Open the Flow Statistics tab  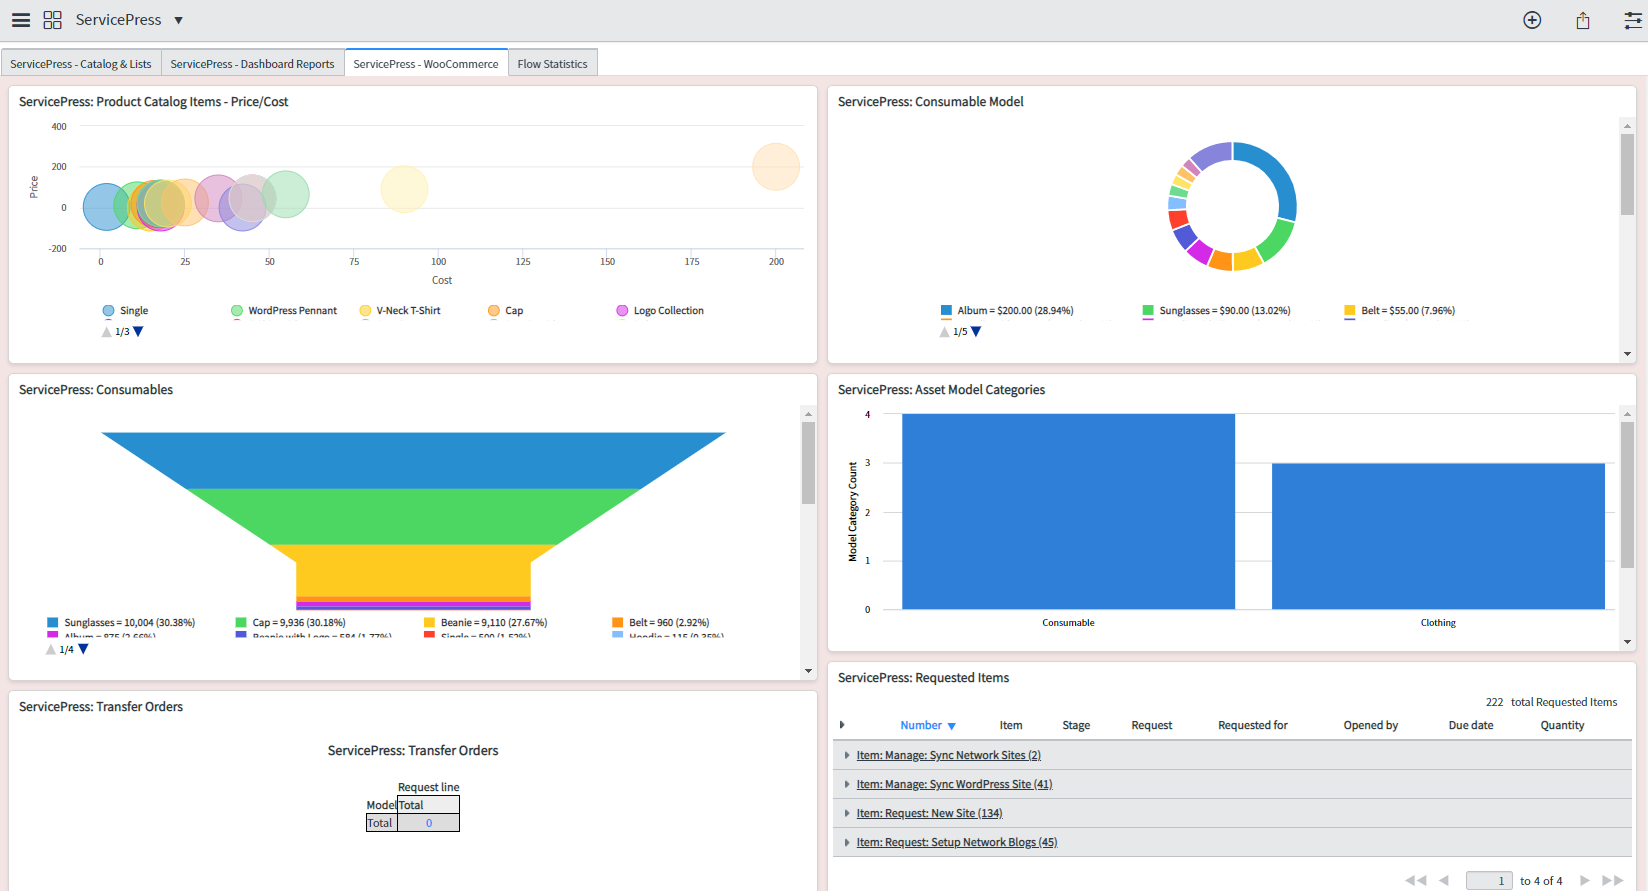[x=552, y=63]
